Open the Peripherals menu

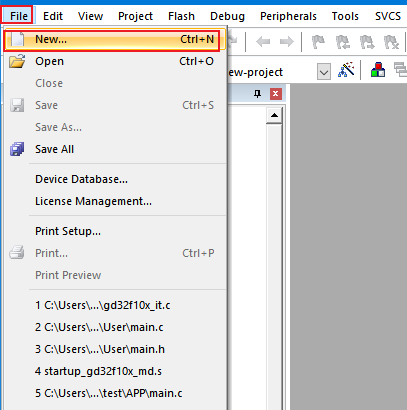288,16
